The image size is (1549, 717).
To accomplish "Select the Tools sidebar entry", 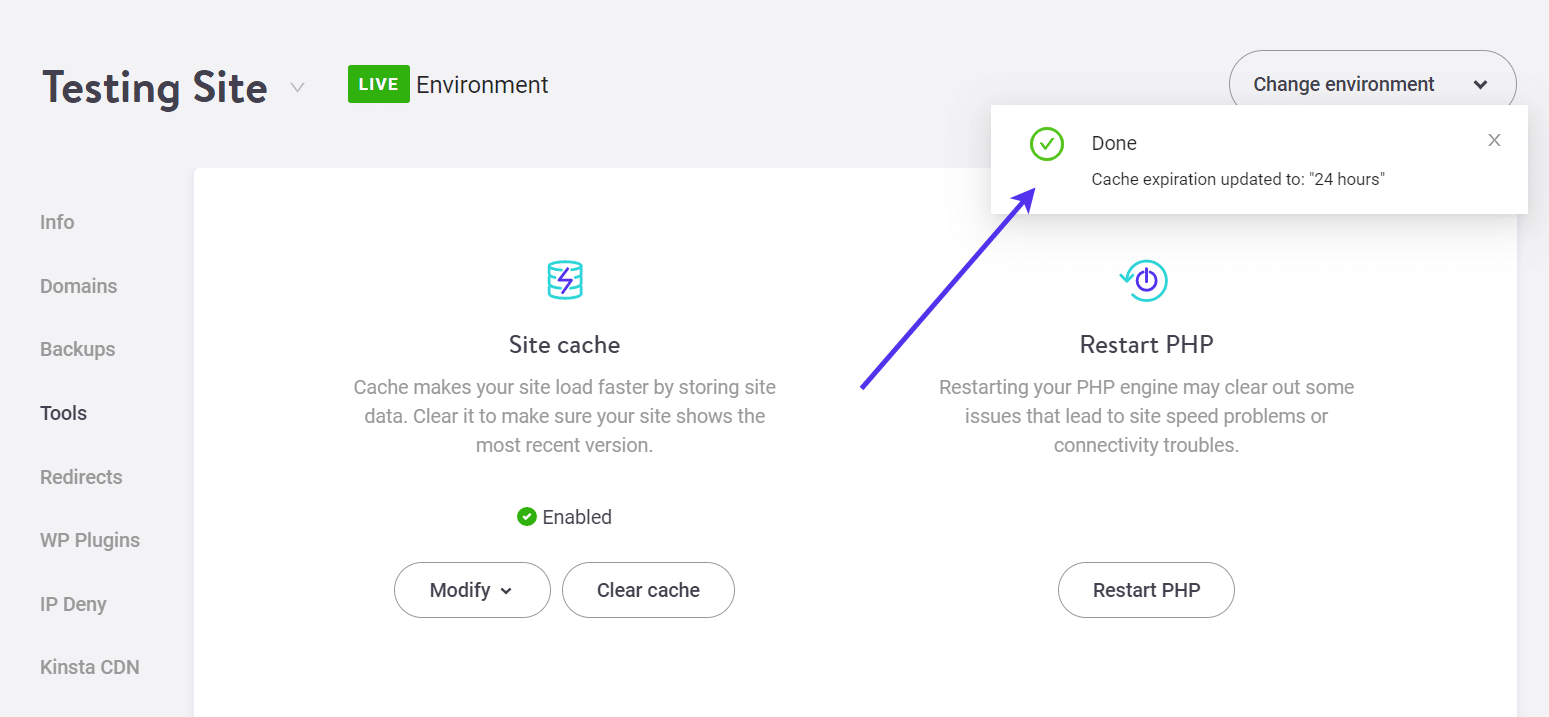I will tap(63, 412).
